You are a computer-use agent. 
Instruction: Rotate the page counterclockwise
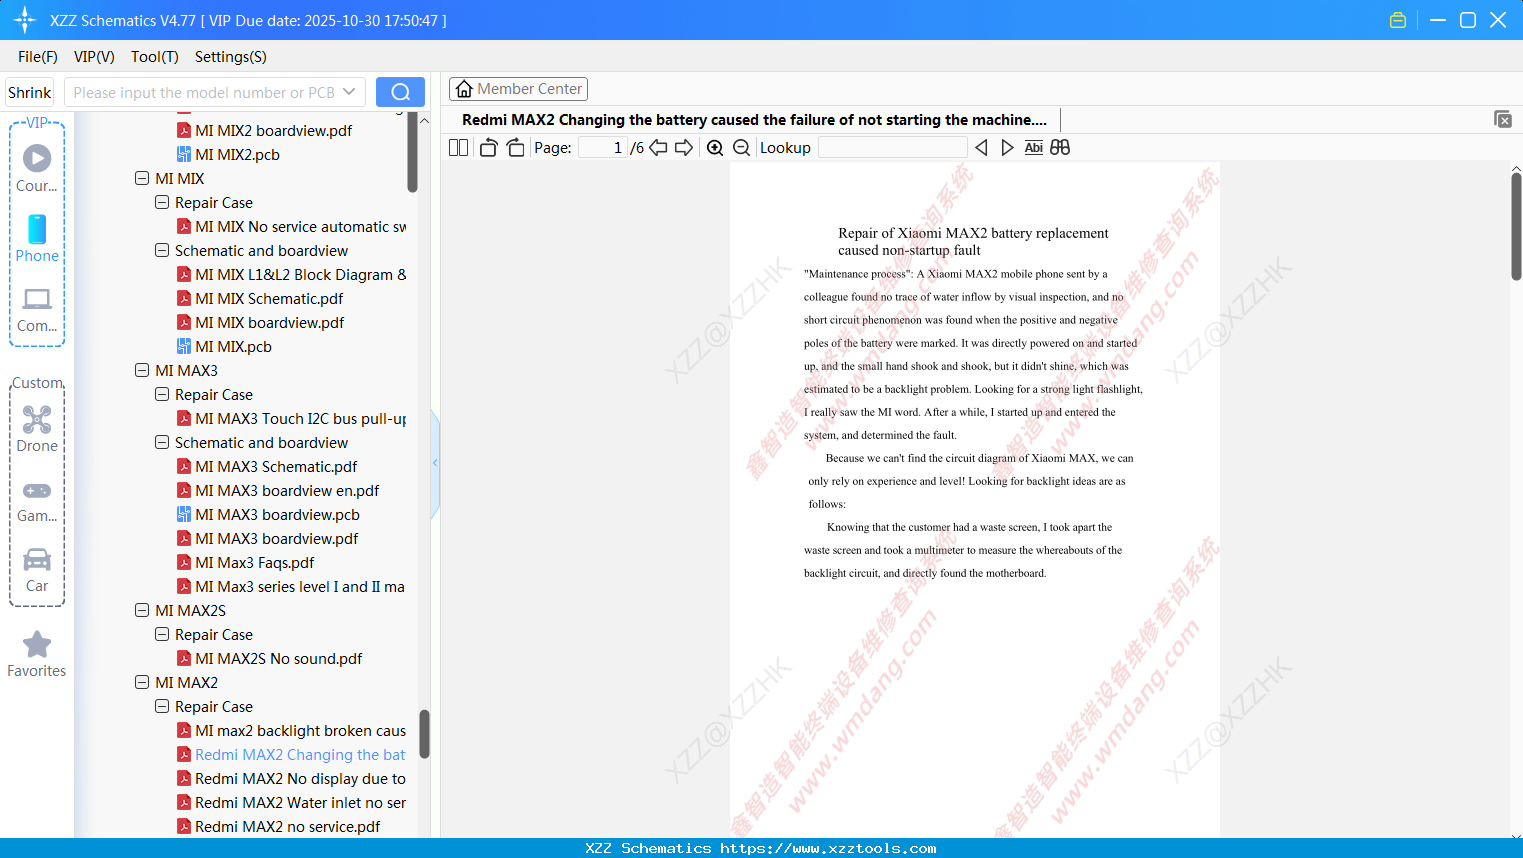[488, 147]
